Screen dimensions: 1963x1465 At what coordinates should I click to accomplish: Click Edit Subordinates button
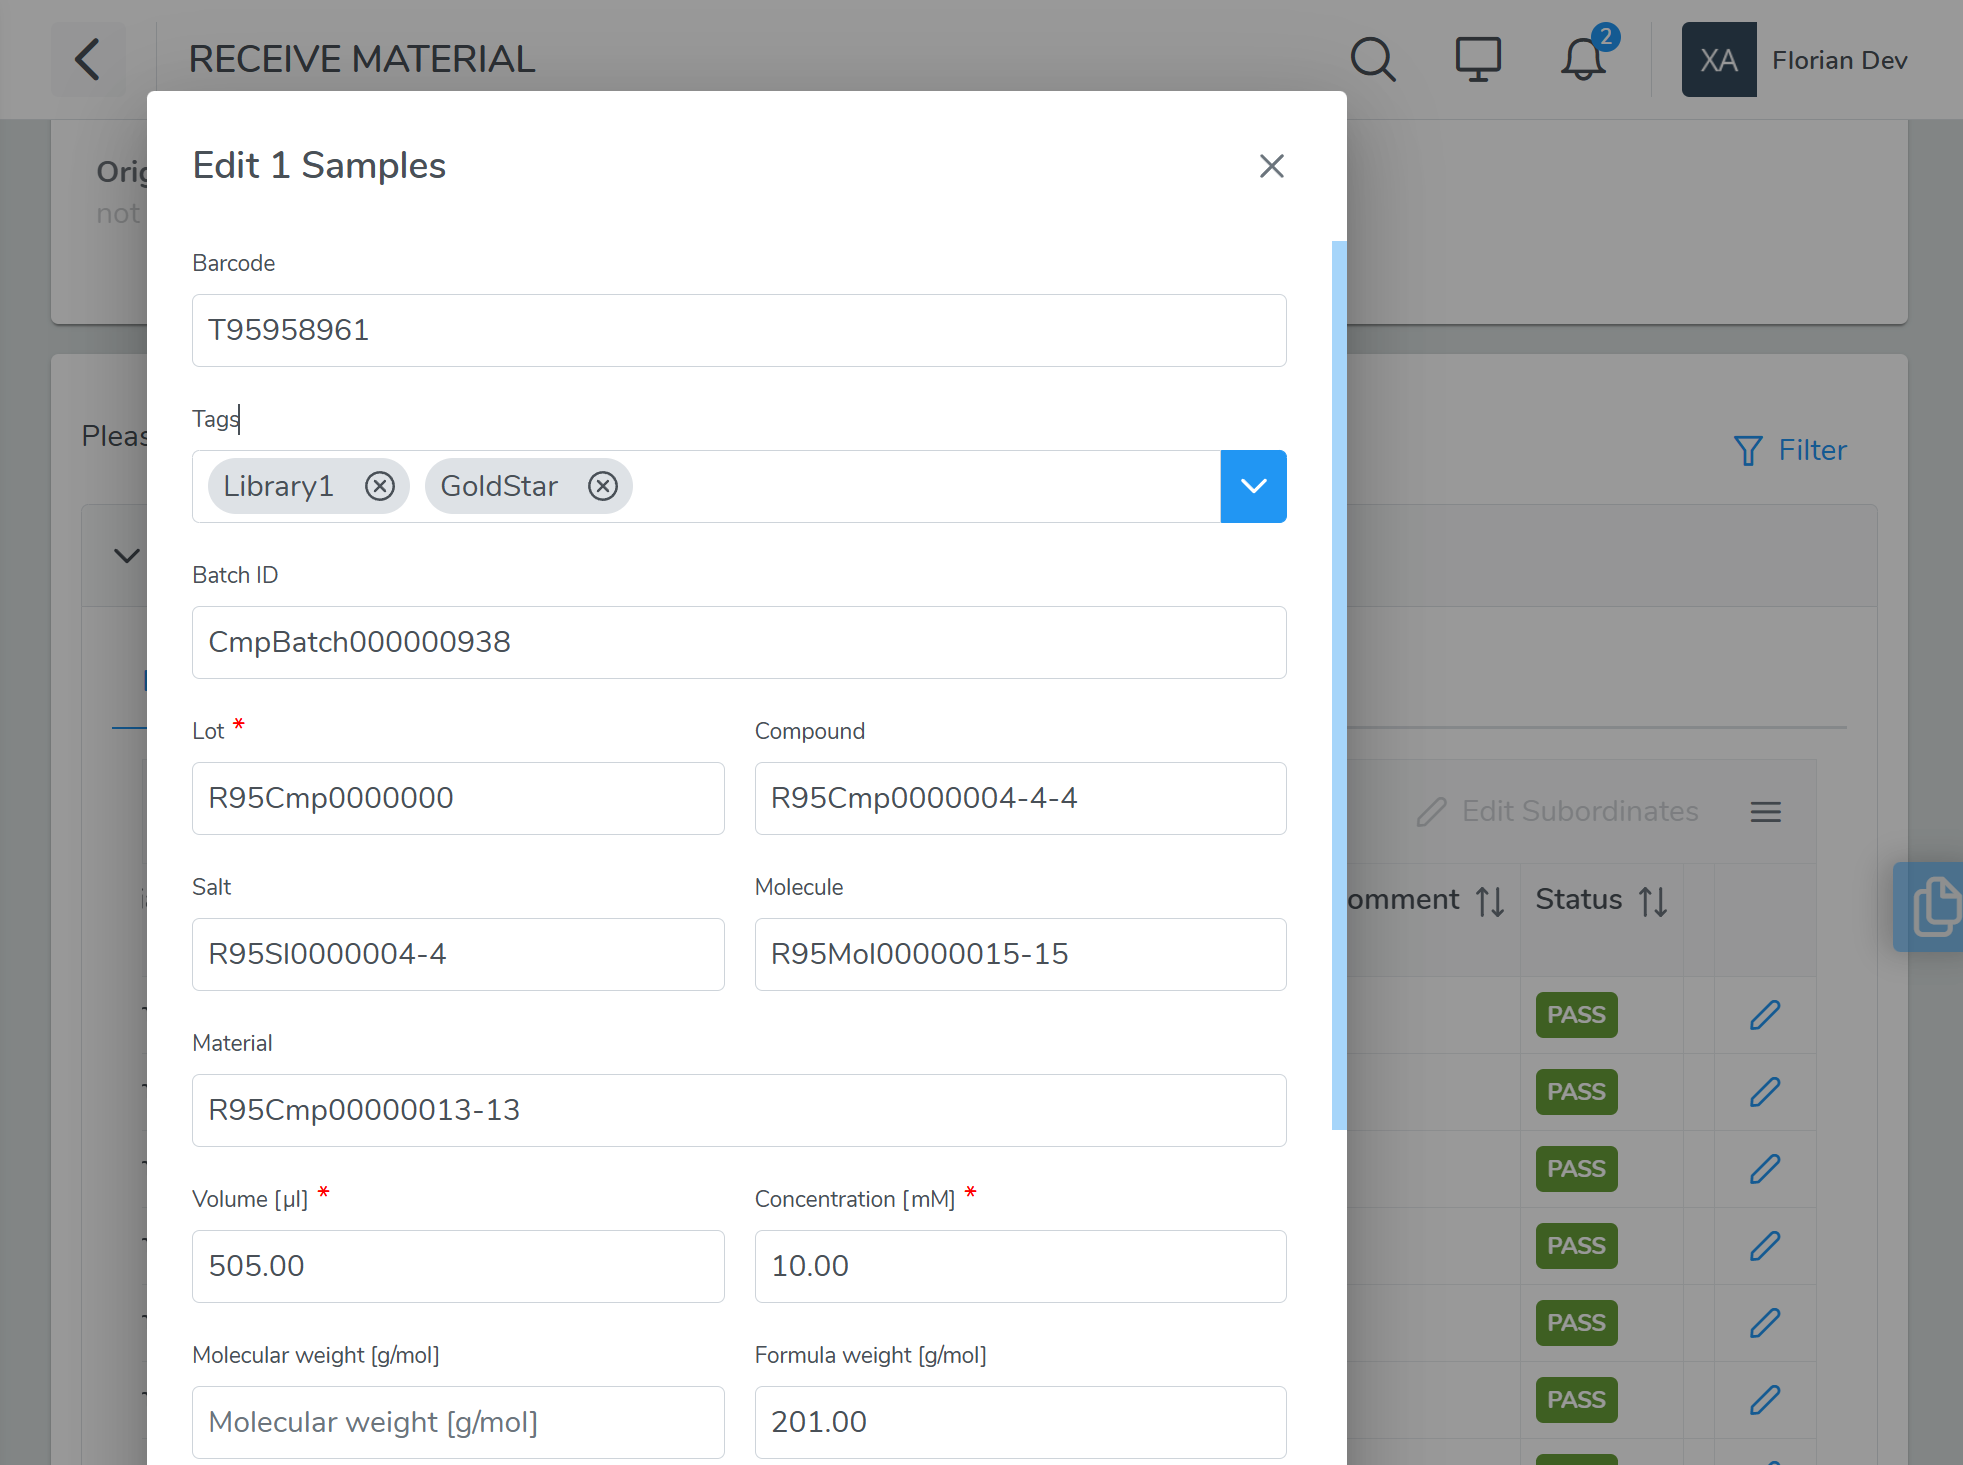point(1557,811)
